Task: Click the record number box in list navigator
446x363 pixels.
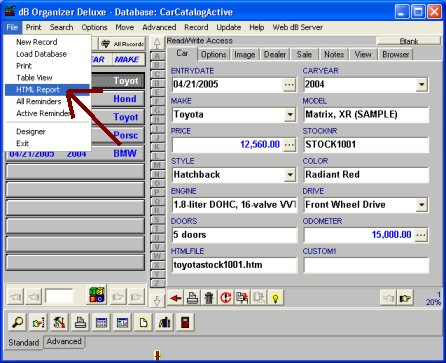Action: 59,296
